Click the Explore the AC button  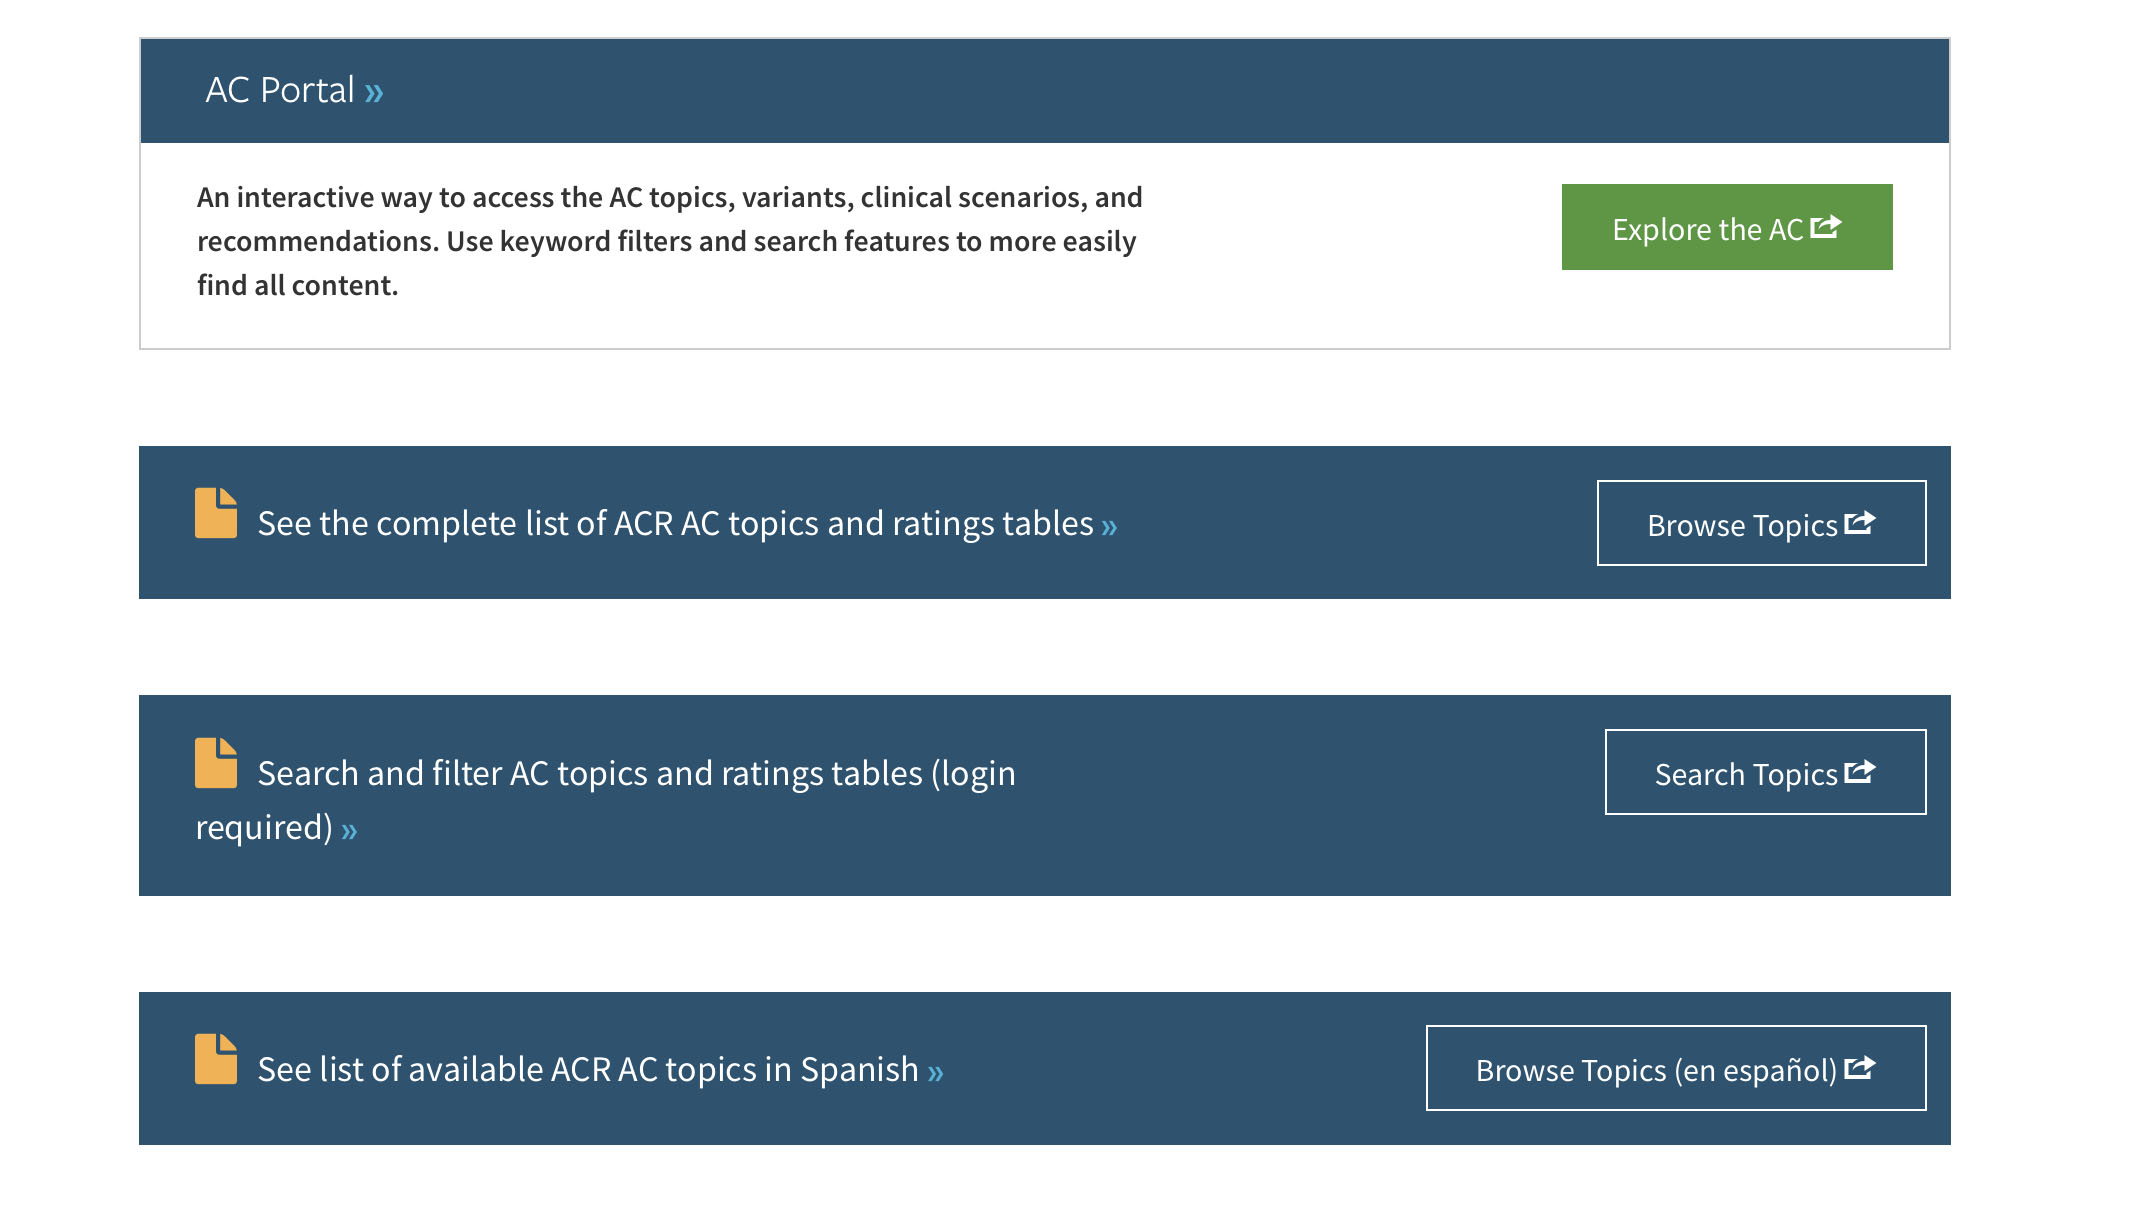1726,227
